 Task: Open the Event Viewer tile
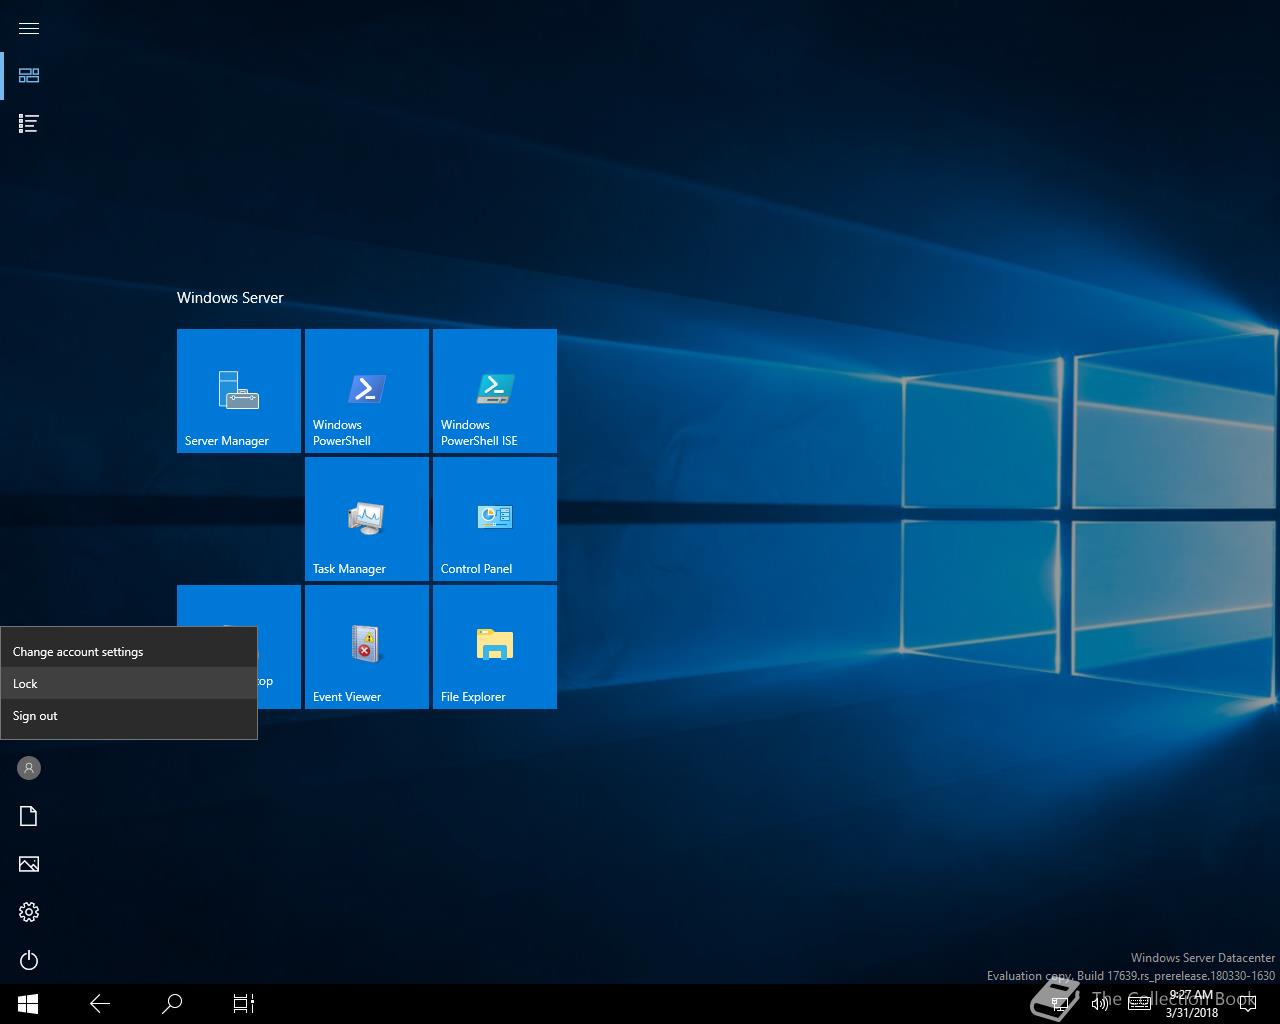367,647
